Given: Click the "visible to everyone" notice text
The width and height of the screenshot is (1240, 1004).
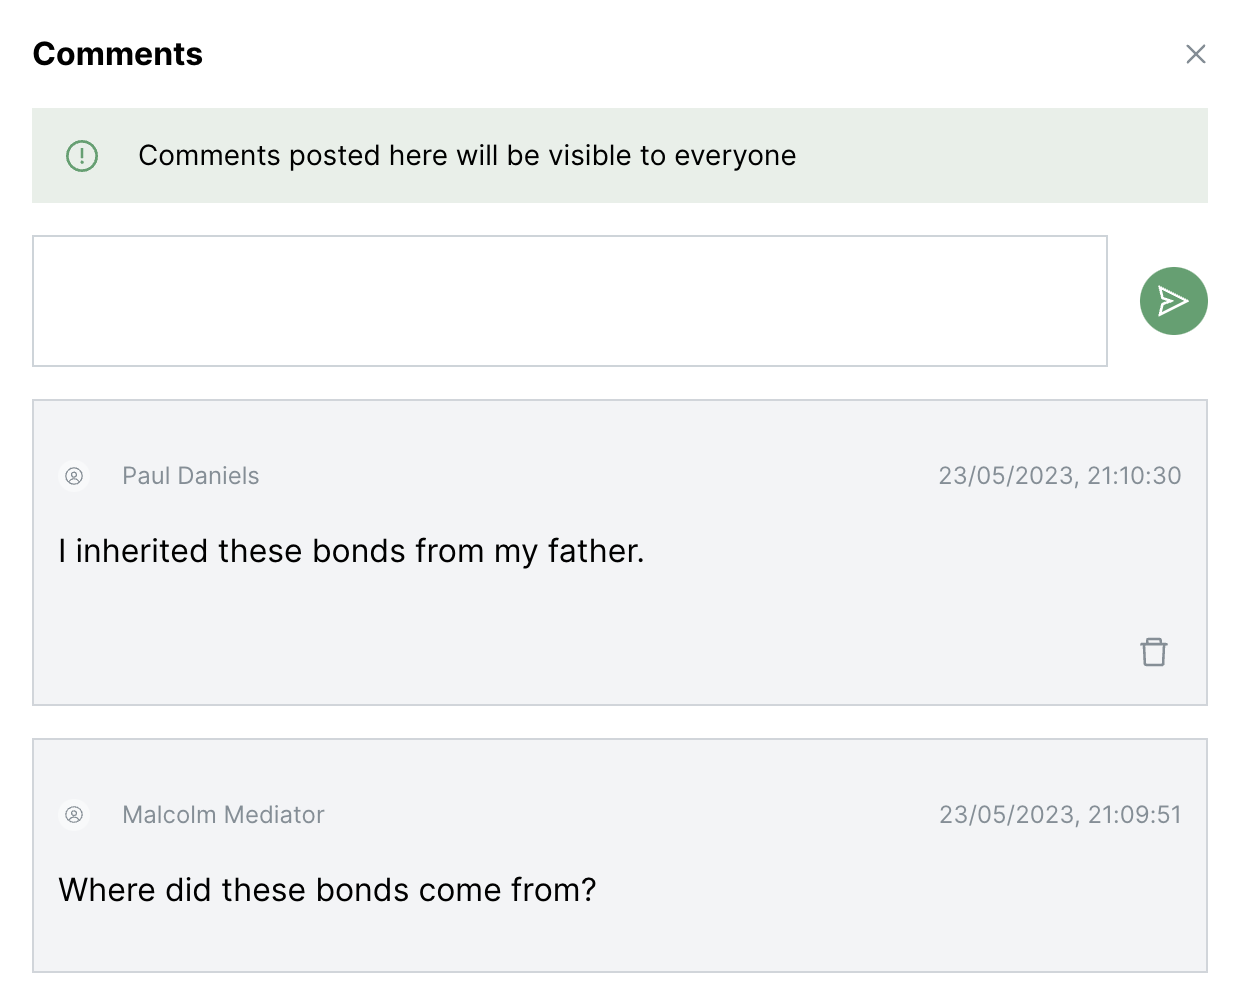Looking at the screenshot, I should (x=467, y=156).
